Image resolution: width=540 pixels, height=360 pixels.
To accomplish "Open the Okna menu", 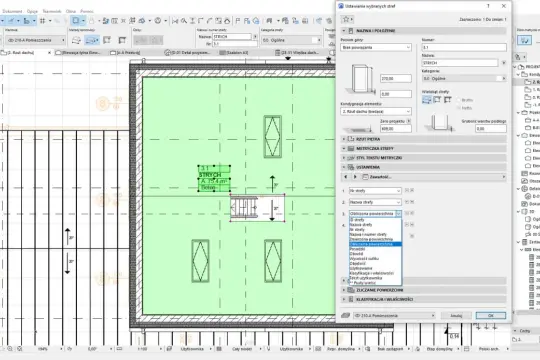I will pos(71,11).
